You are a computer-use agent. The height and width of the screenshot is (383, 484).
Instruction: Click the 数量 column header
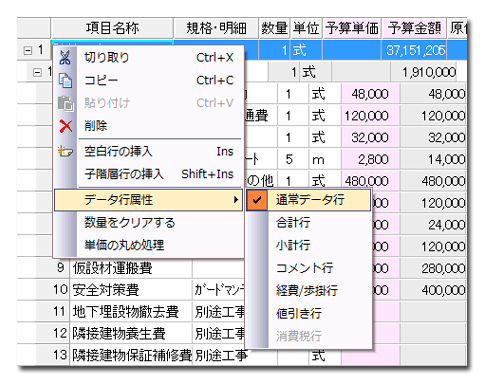274,28
